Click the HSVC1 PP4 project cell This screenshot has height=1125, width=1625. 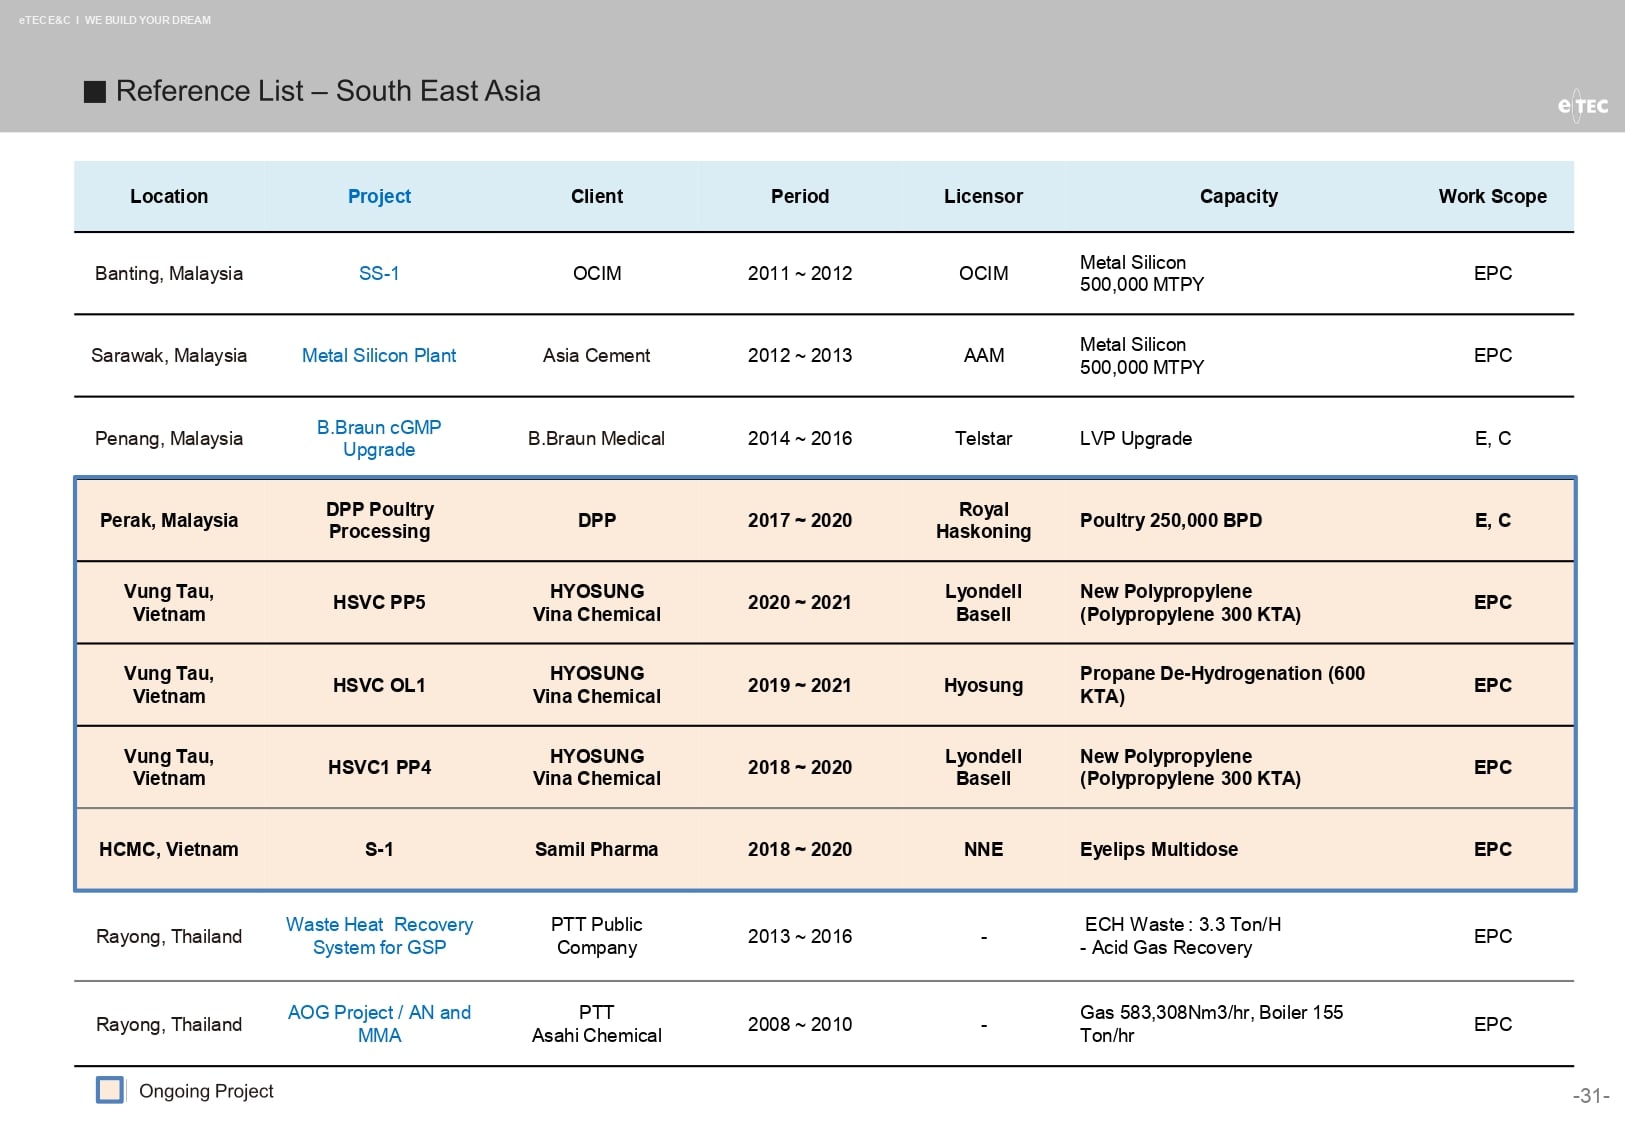click(379, 767)
